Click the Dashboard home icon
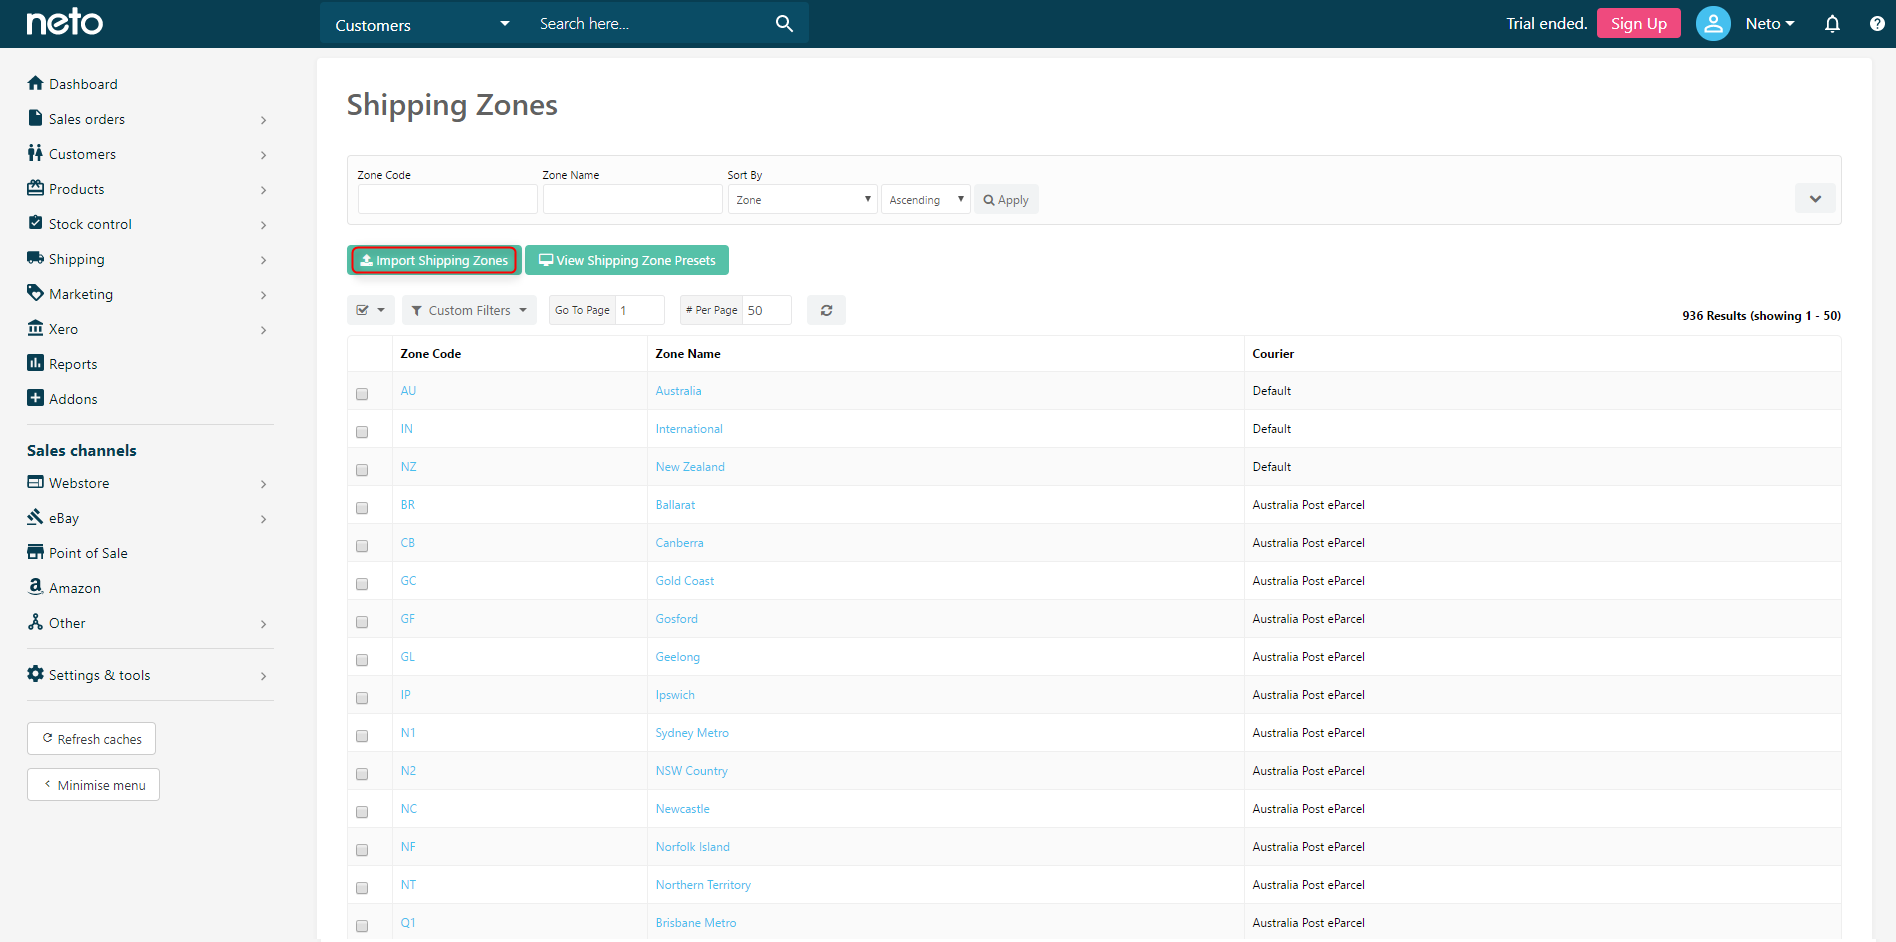1896x942 pixels. coord(36,83)
